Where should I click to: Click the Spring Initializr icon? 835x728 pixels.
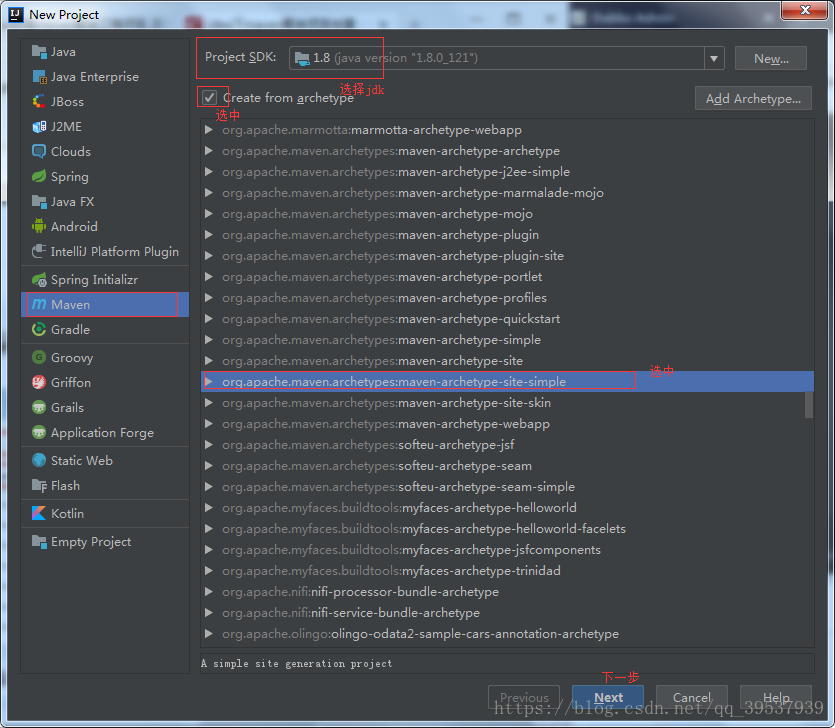tap(39, 280)
